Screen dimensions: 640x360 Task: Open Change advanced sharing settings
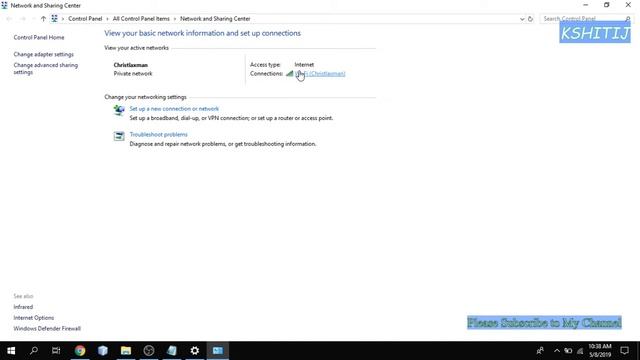click(x=45, y=69)
